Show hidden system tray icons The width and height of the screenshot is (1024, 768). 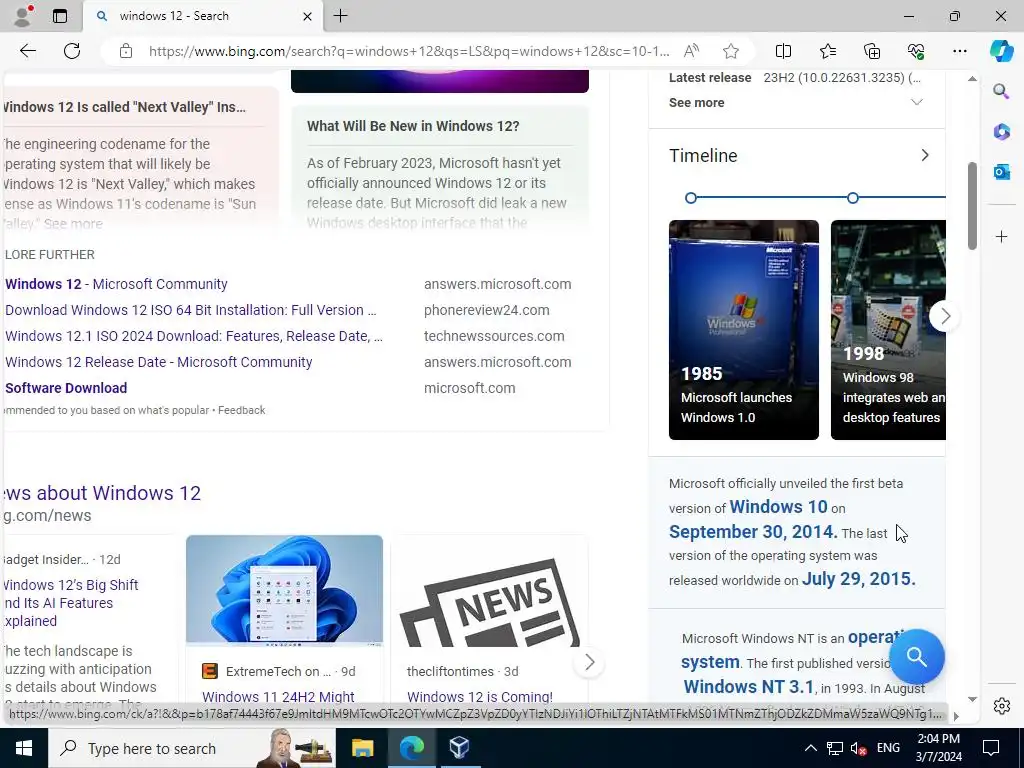coord(810,748)
